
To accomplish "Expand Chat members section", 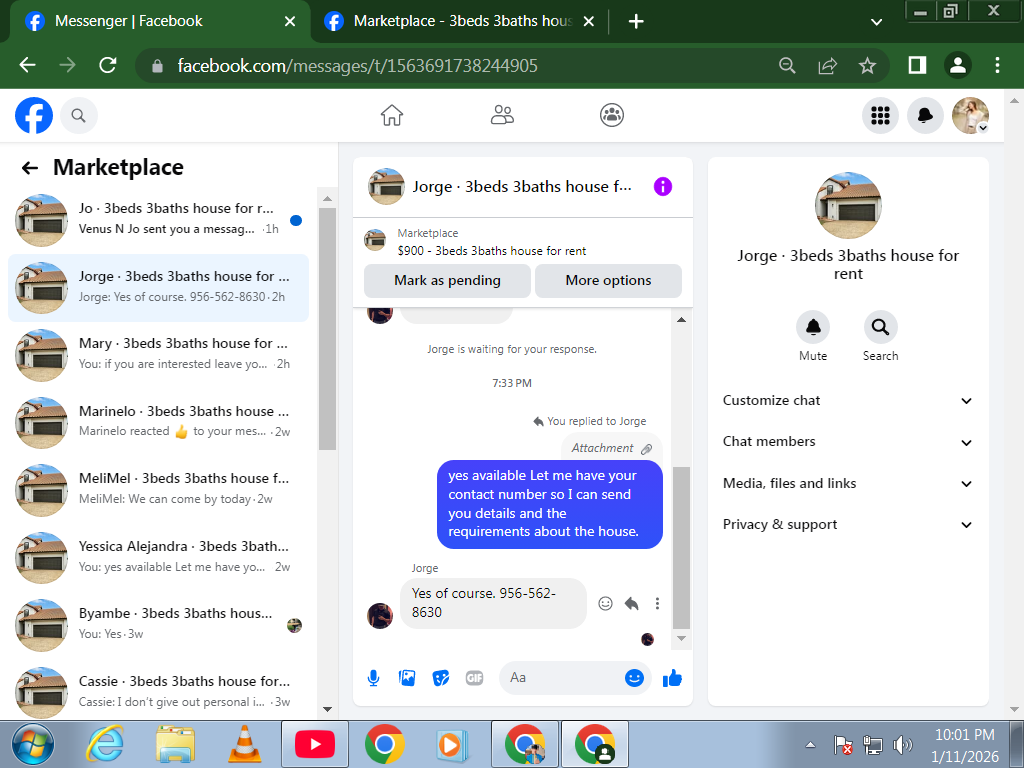I will tap(848, 442).
